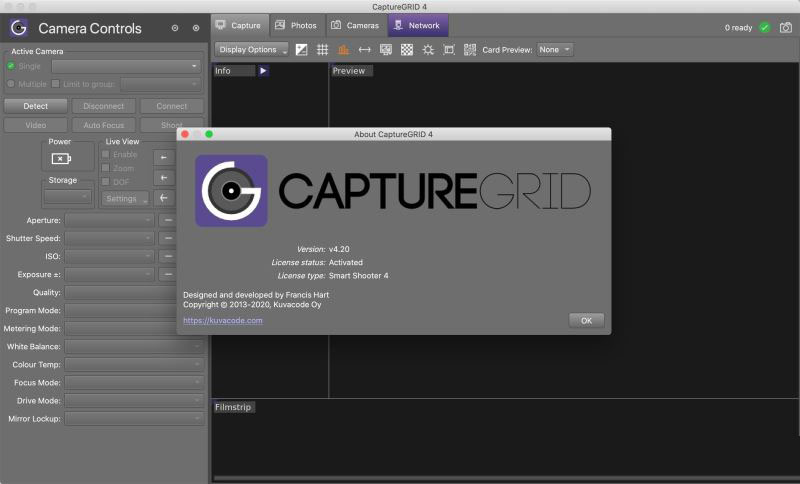Toggle the exposure overlay icon in the display toolbar
Image resolution: width=800 pixels, height=484 pixels.
[302, 49]
